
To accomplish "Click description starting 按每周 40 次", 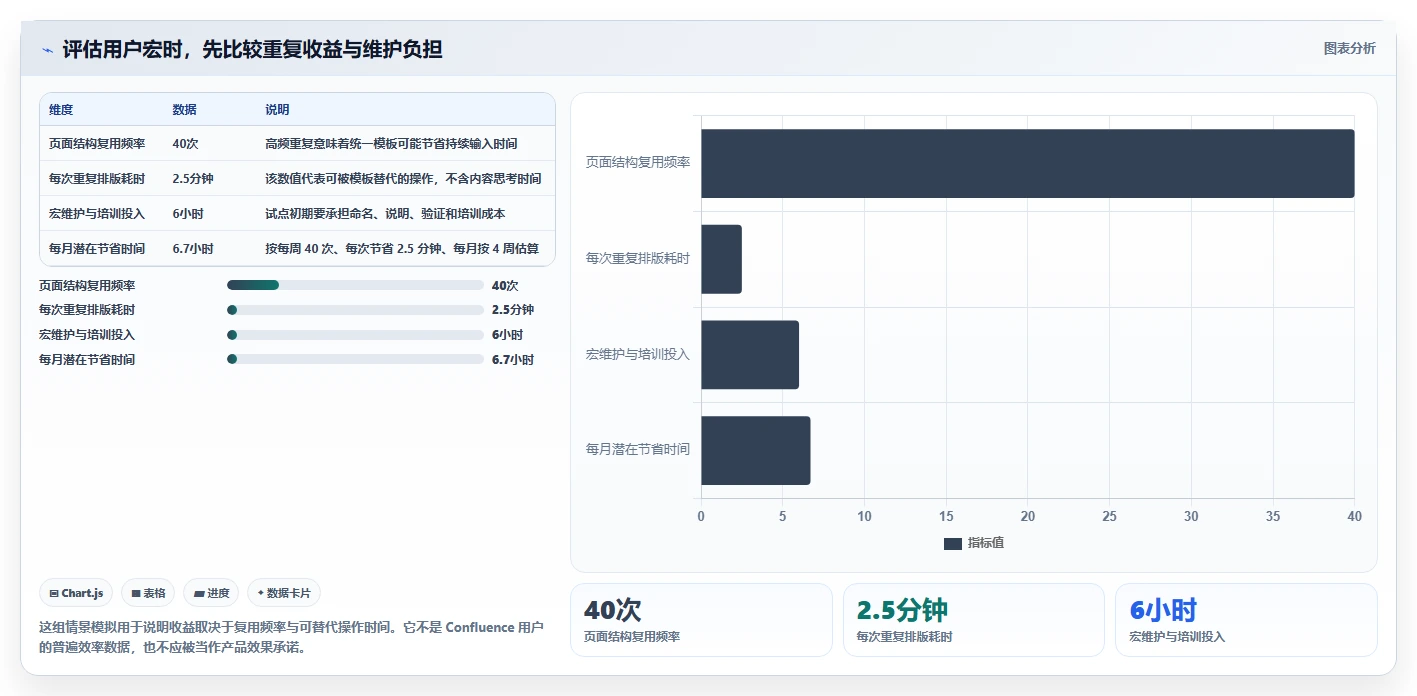I will [402, 249].
